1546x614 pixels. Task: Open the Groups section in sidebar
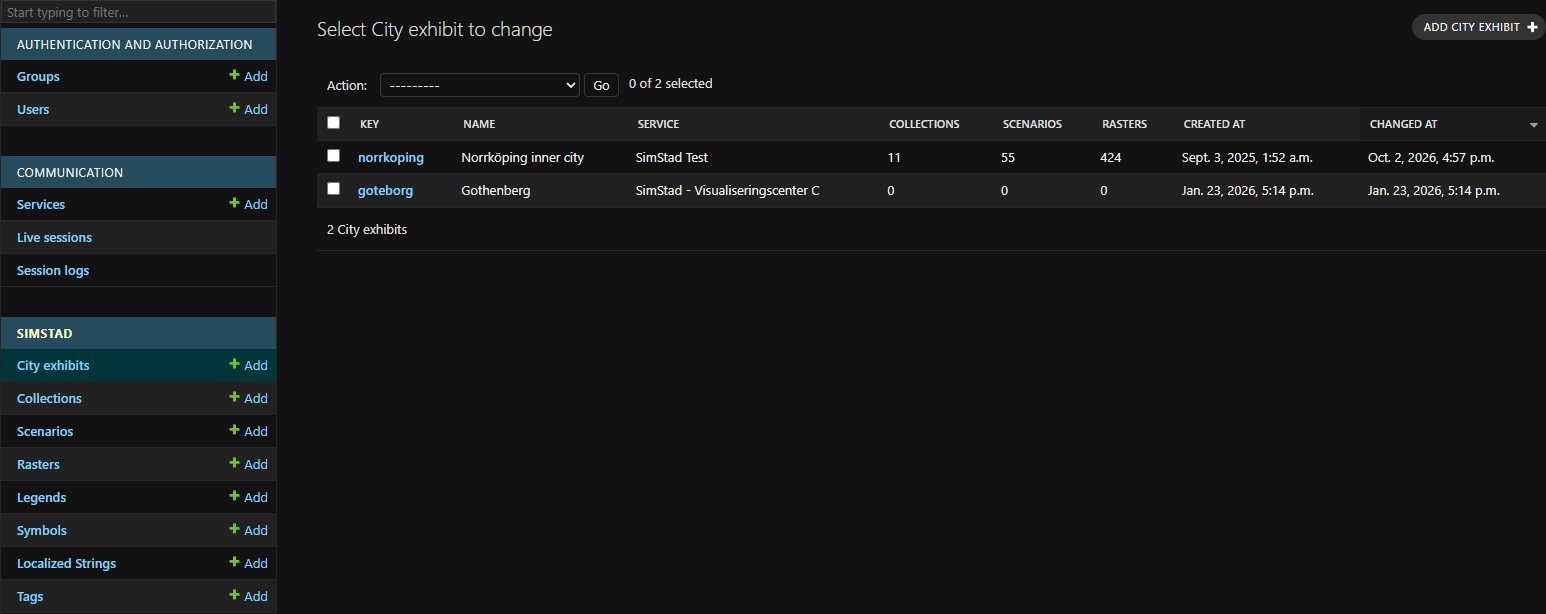(38, 77)
